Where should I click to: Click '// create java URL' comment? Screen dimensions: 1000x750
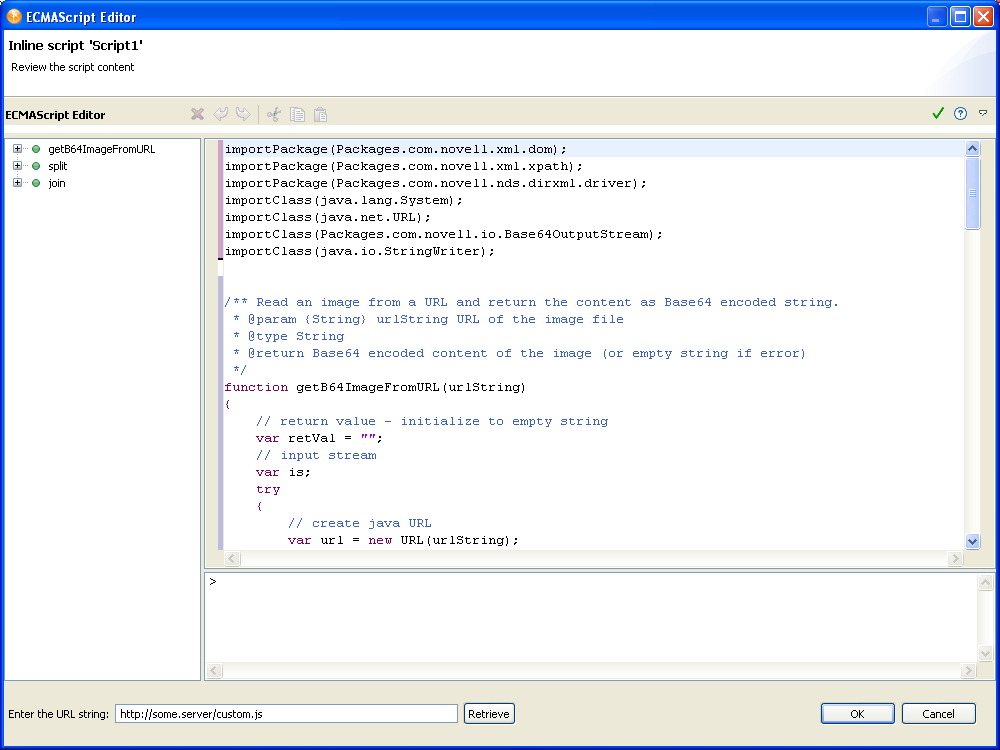tap(359, 524)
